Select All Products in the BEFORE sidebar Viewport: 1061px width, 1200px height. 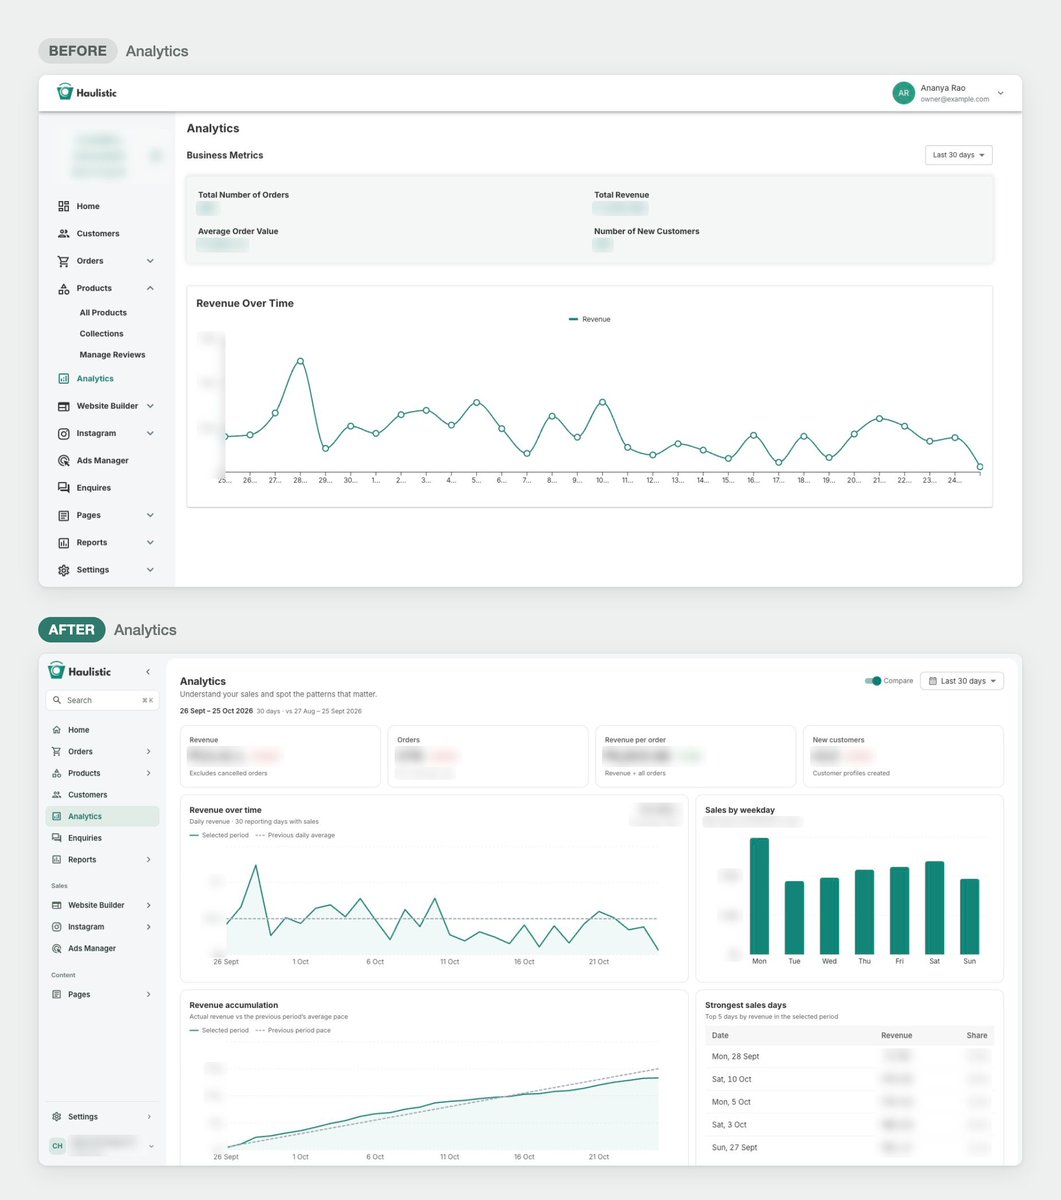103,313
